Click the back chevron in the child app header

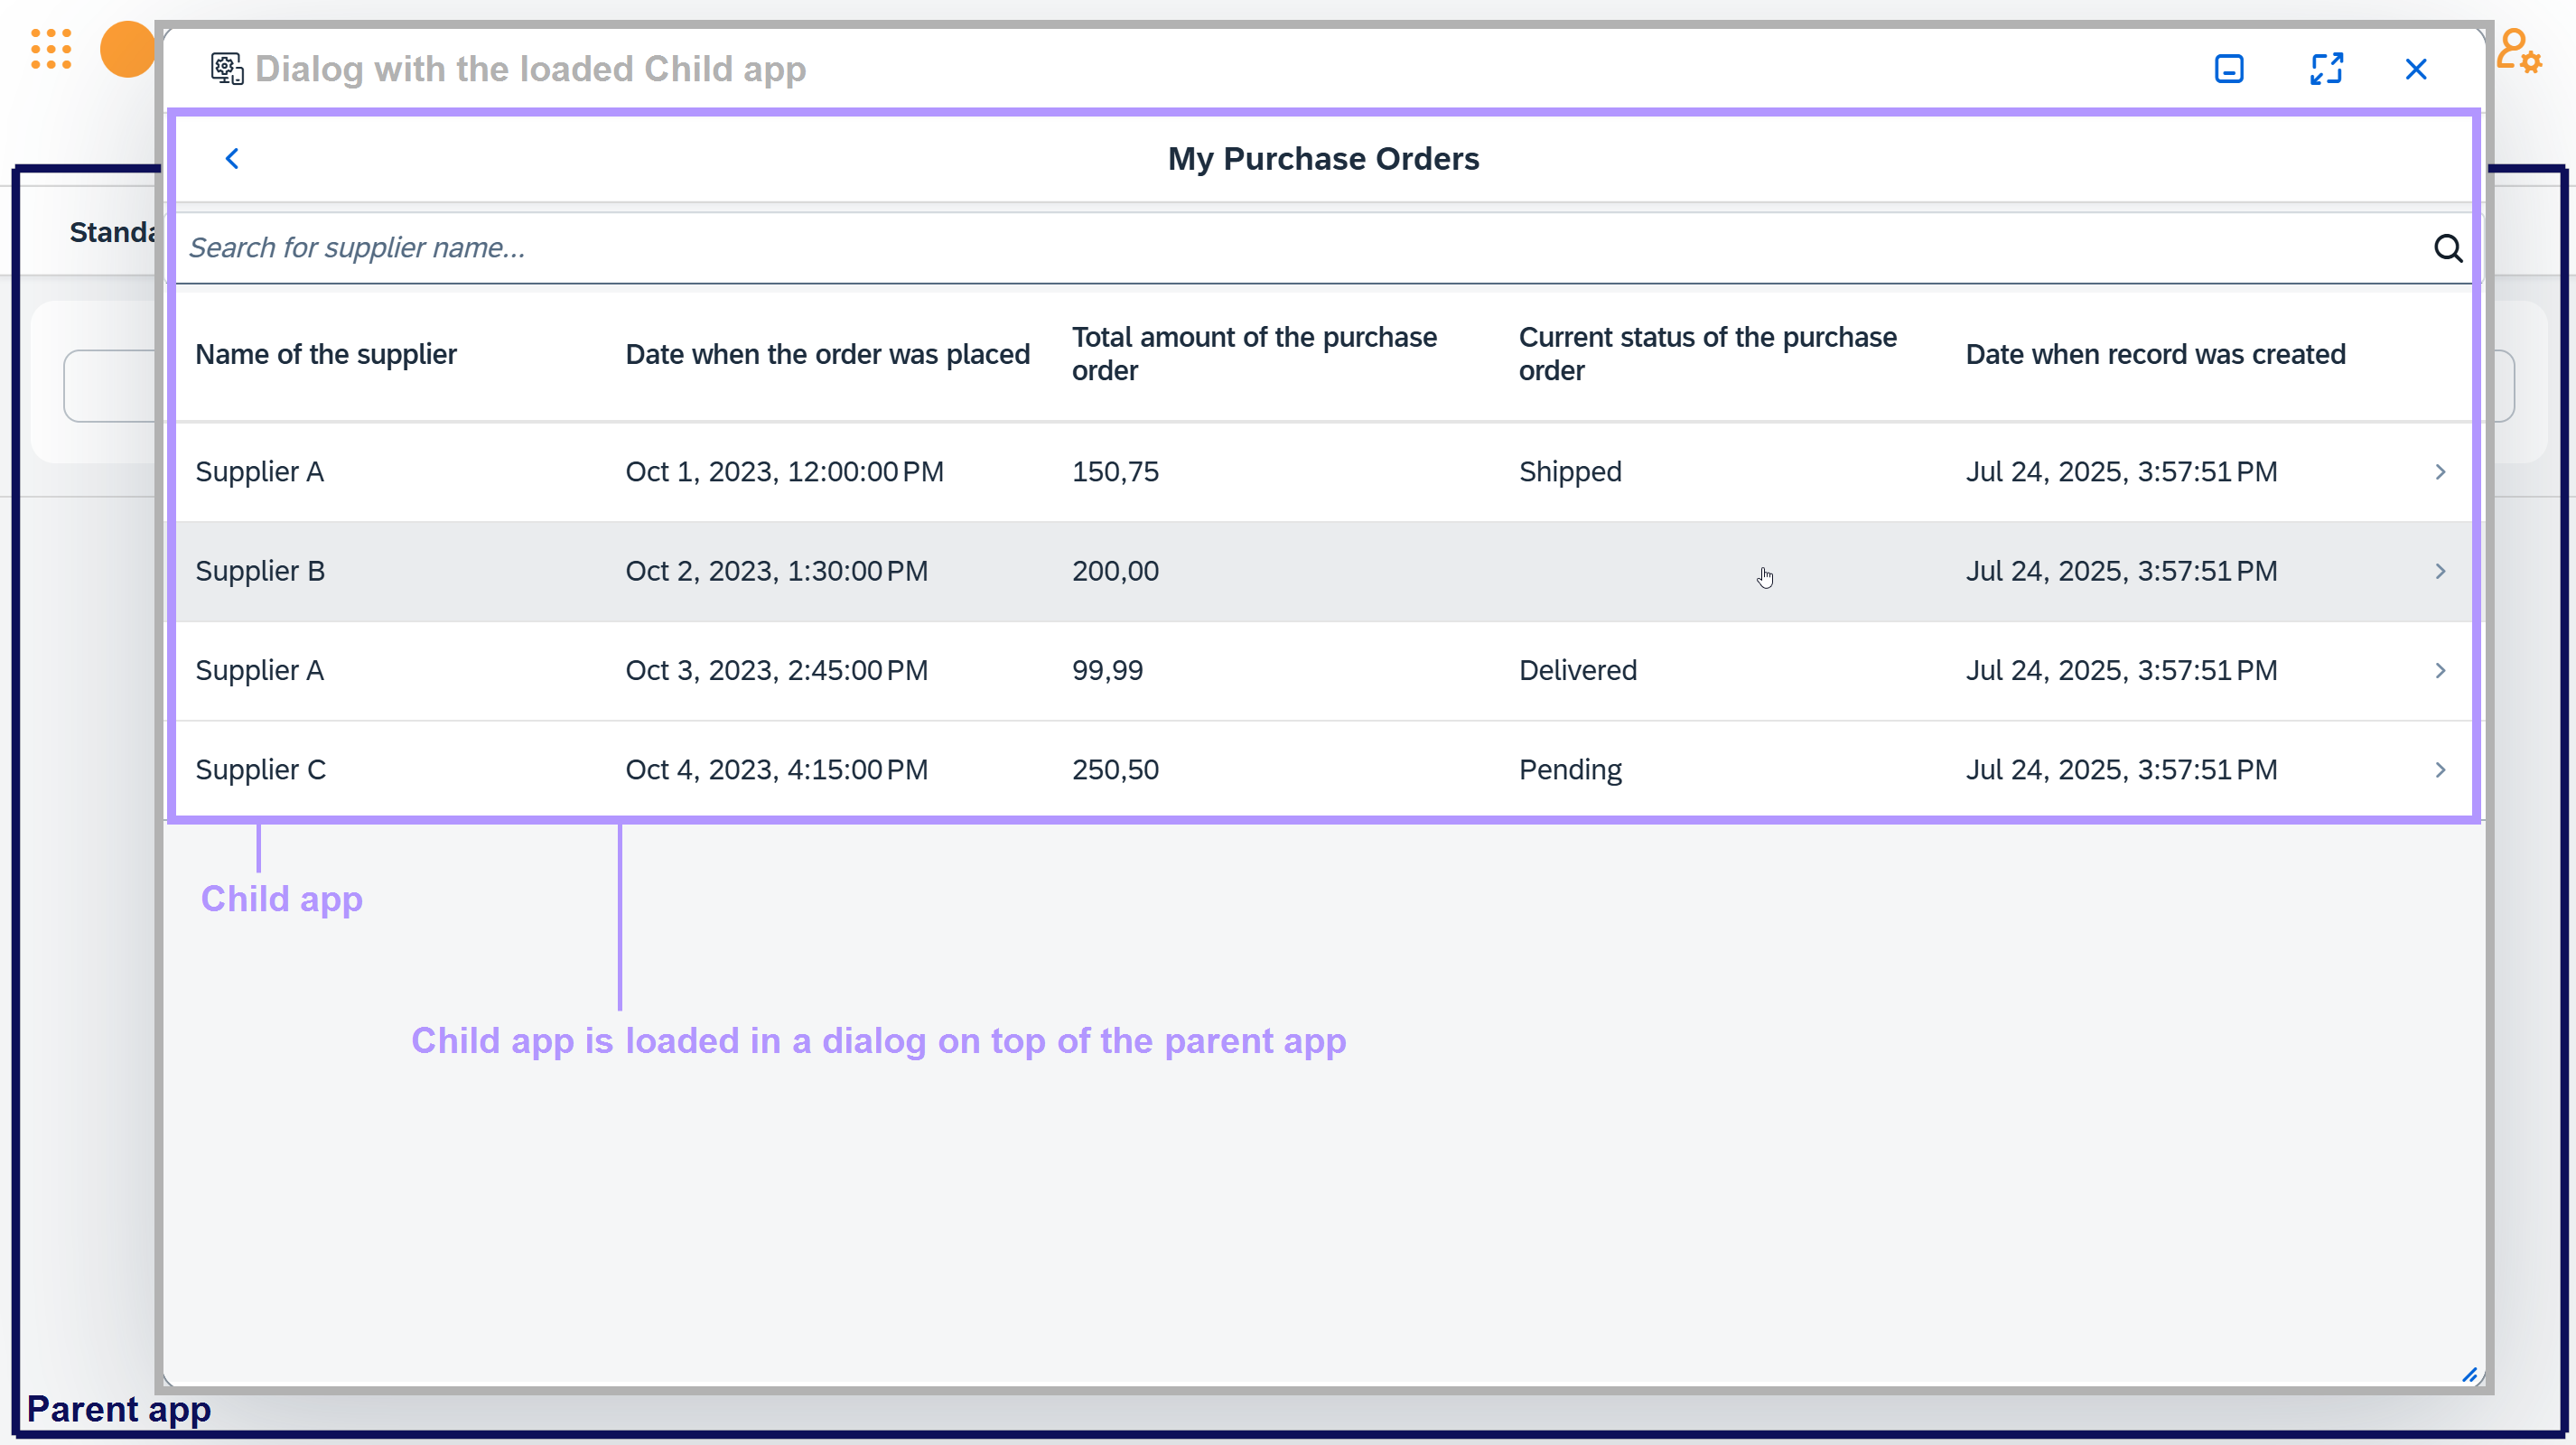coord(232,158)
